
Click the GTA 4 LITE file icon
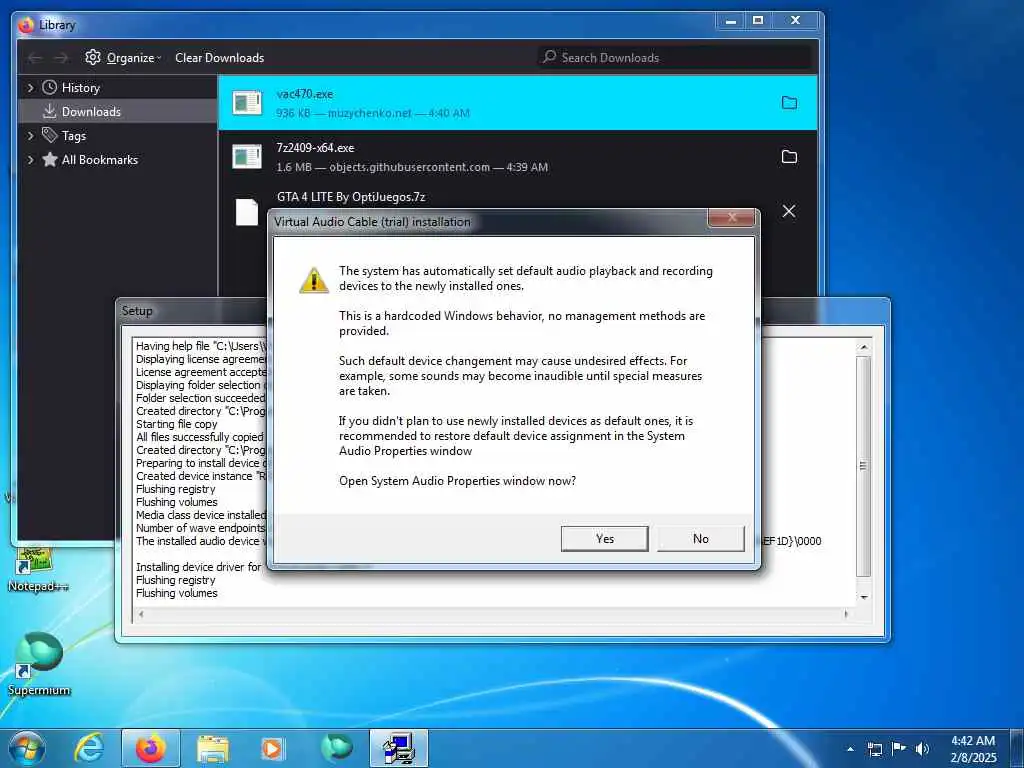pos(247,212)
